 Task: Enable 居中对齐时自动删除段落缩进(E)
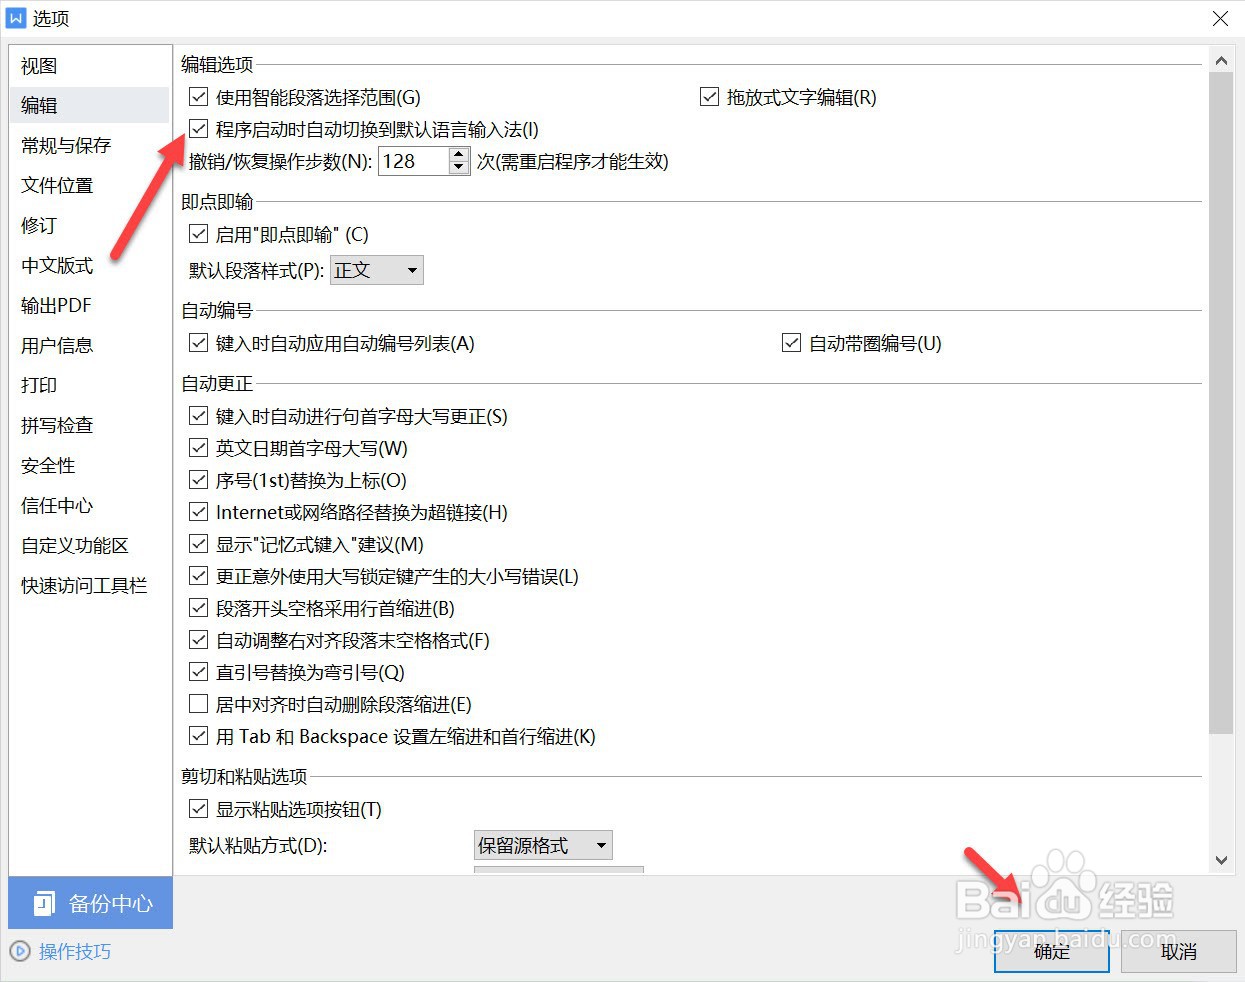pos(198,704)
